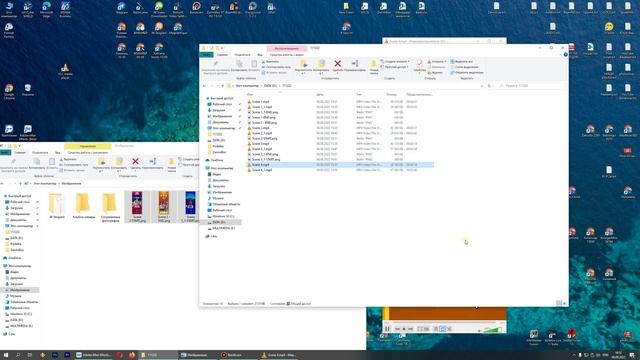Open Video Tools tab in front Explorer
This screenshot has height=360, width=640.
[x=287, y=54]
